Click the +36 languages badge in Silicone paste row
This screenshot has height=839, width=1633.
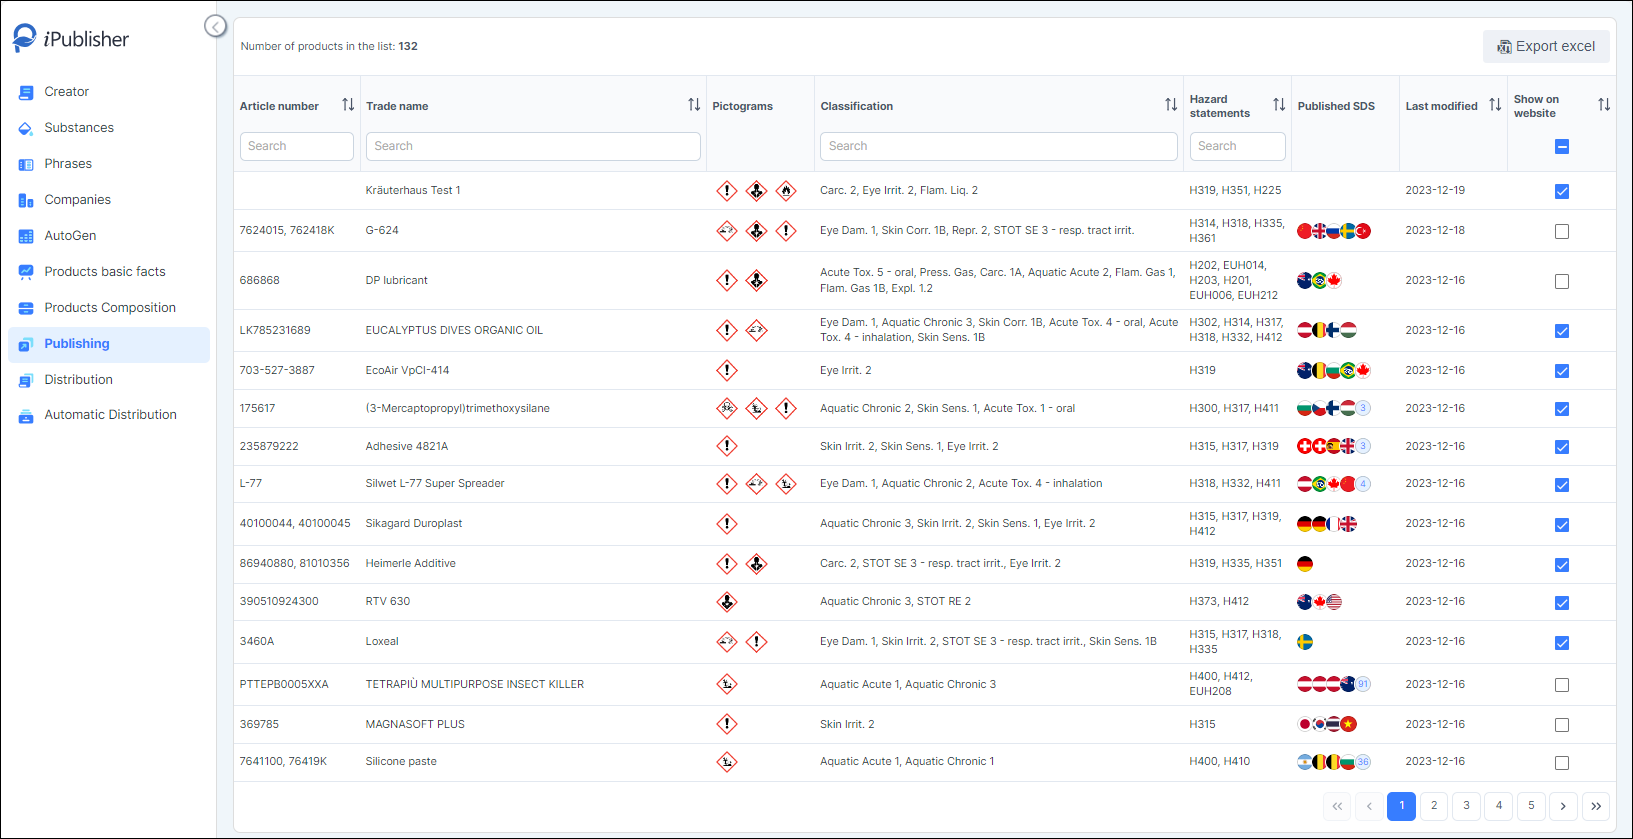tap(1363, 762)
